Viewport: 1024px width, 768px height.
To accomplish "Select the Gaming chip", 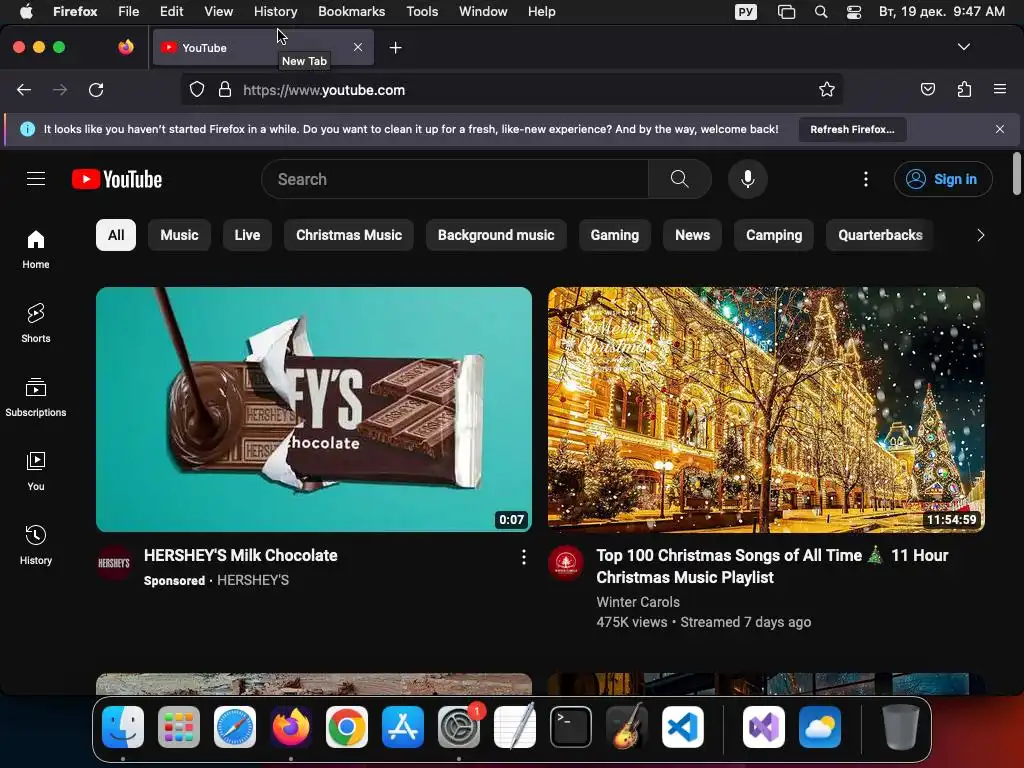I will coord(615,235).
